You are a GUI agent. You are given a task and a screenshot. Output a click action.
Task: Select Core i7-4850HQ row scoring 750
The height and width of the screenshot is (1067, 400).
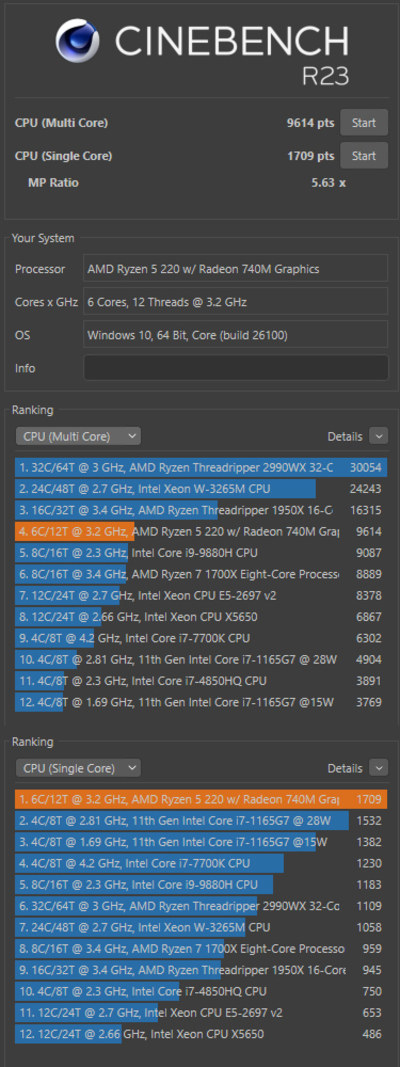[201, 991]
